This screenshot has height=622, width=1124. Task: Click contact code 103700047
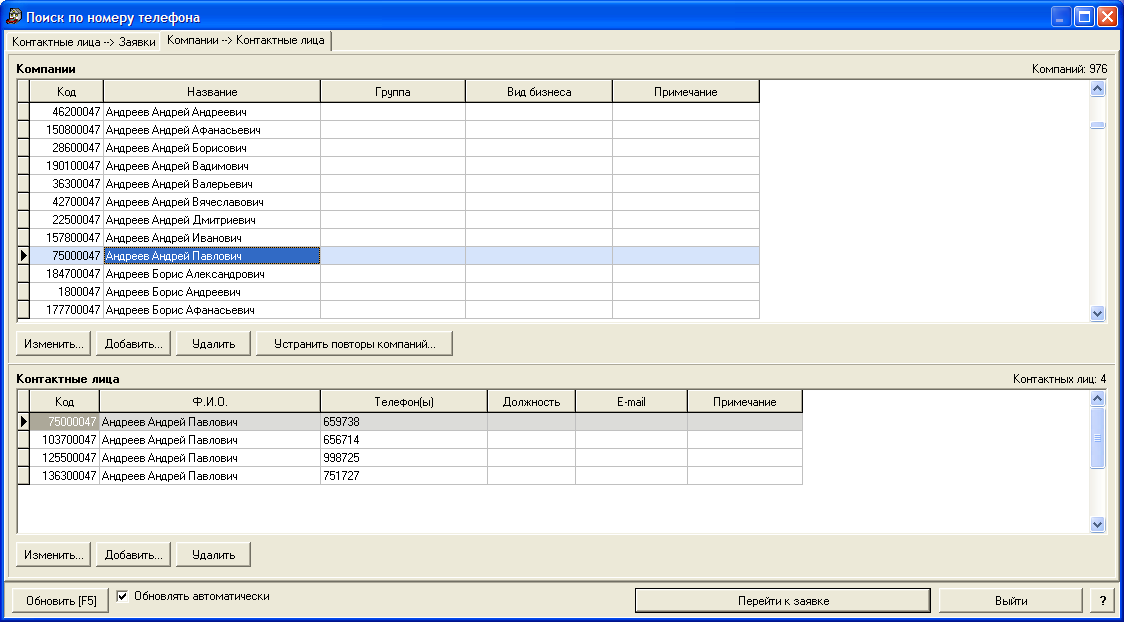point(65,440)
